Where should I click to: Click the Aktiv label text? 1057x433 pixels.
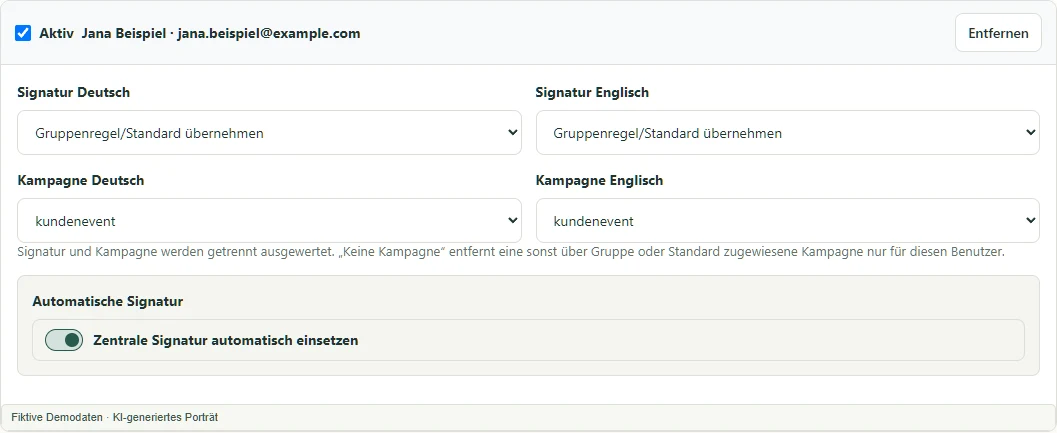point(57,33)
